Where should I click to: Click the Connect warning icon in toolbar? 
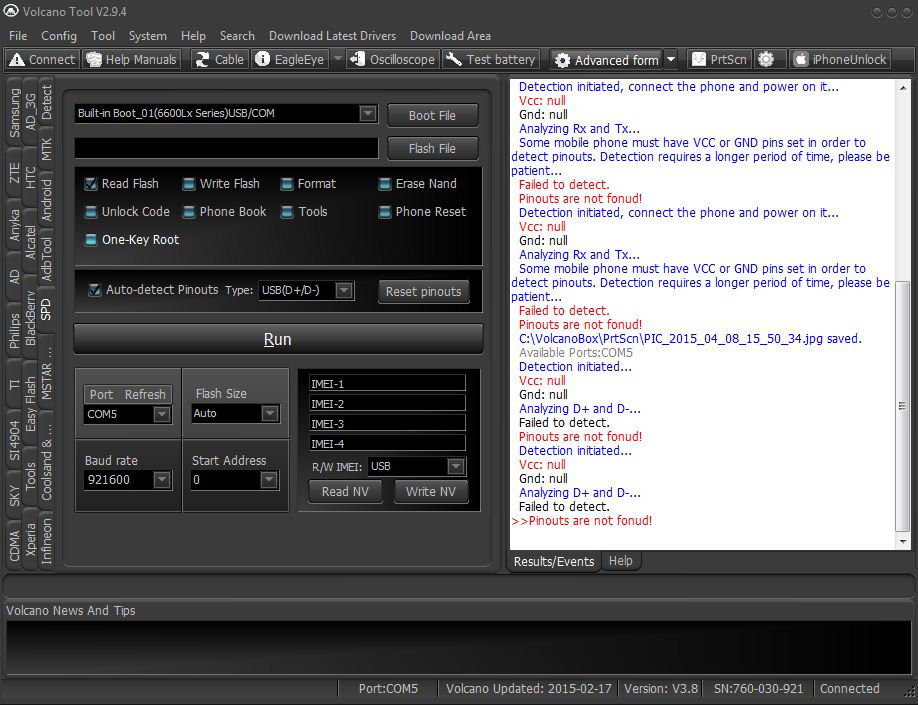coord(17,60)
